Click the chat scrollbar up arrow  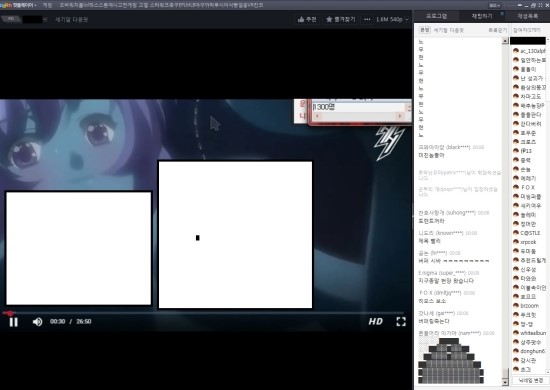[x=505, y=41]
